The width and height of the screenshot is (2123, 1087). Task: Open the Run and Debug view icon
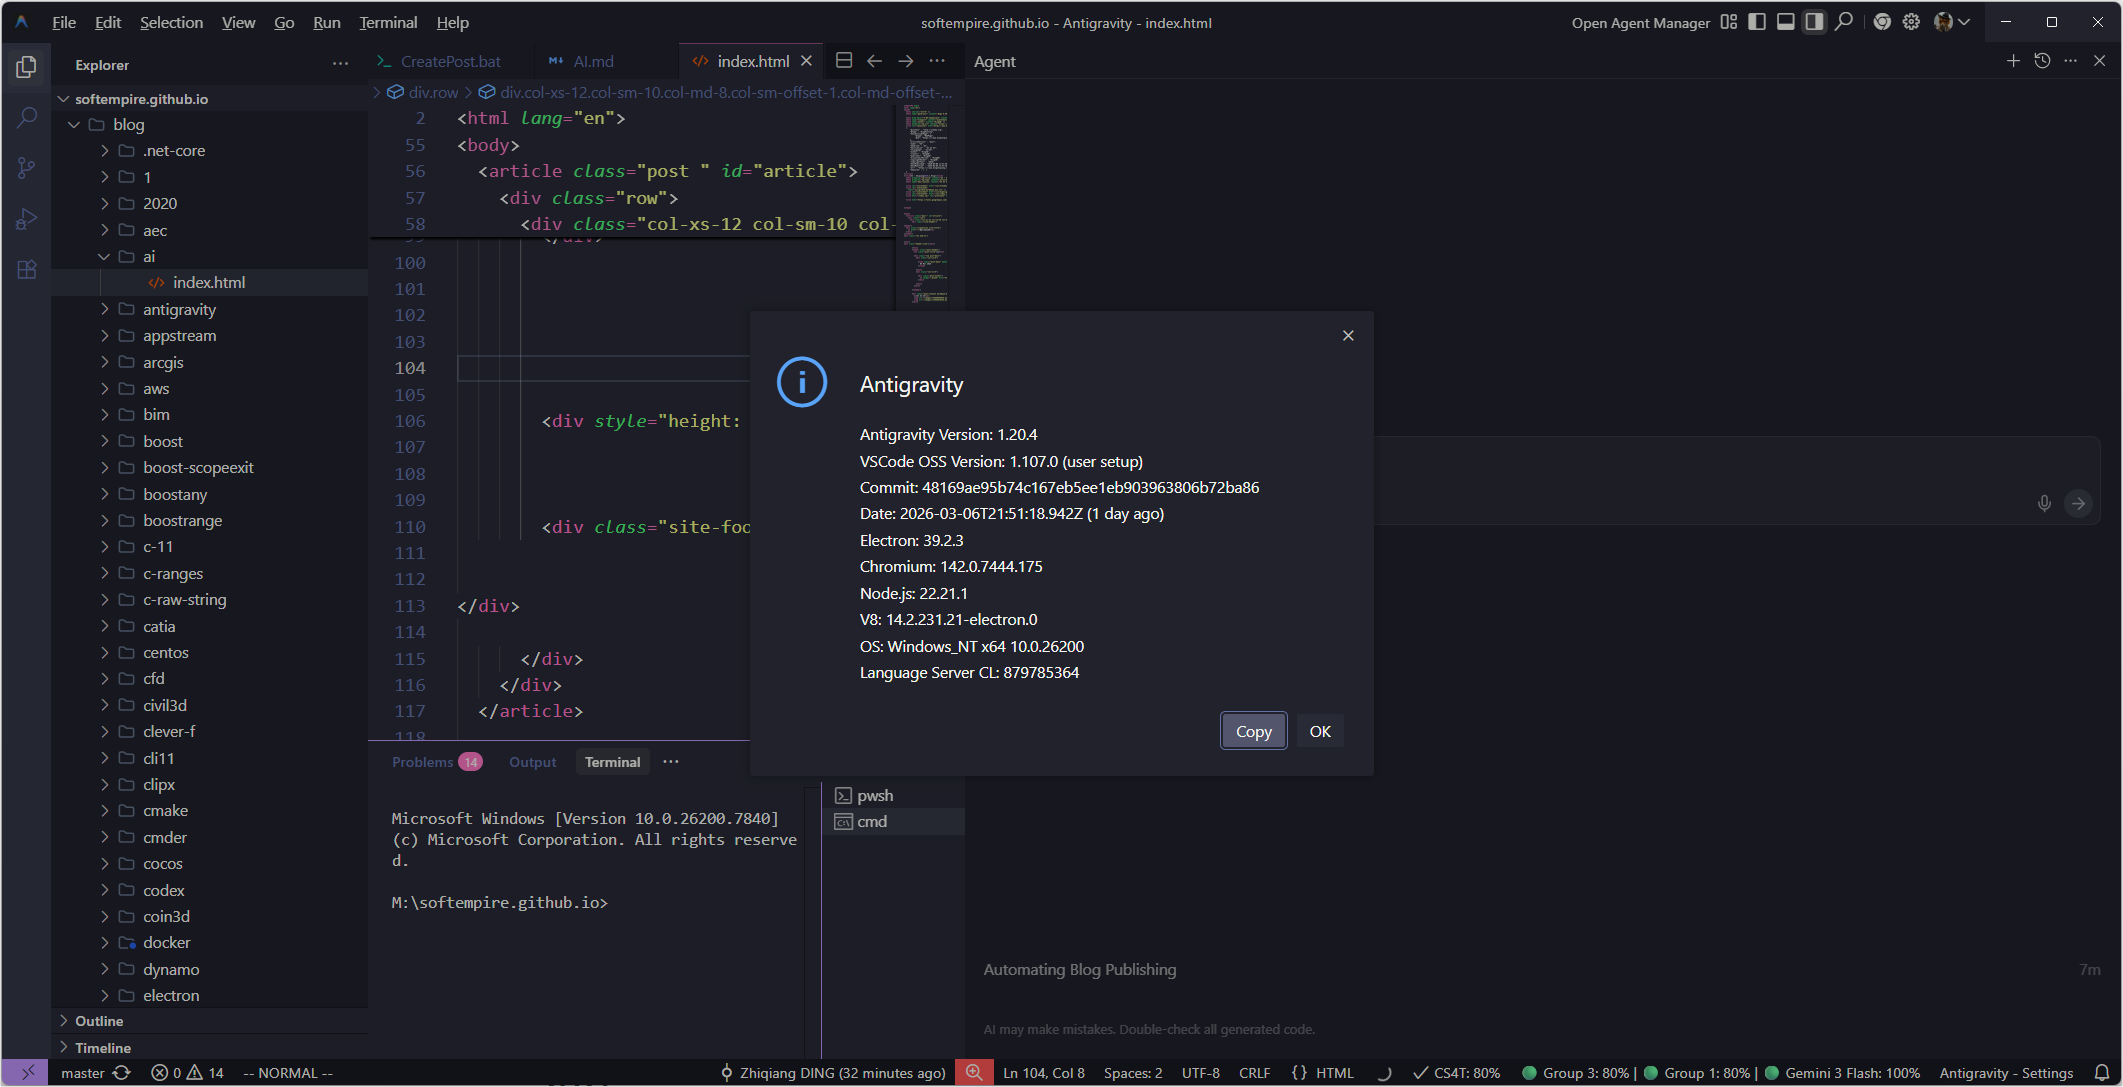click(27, 219)
